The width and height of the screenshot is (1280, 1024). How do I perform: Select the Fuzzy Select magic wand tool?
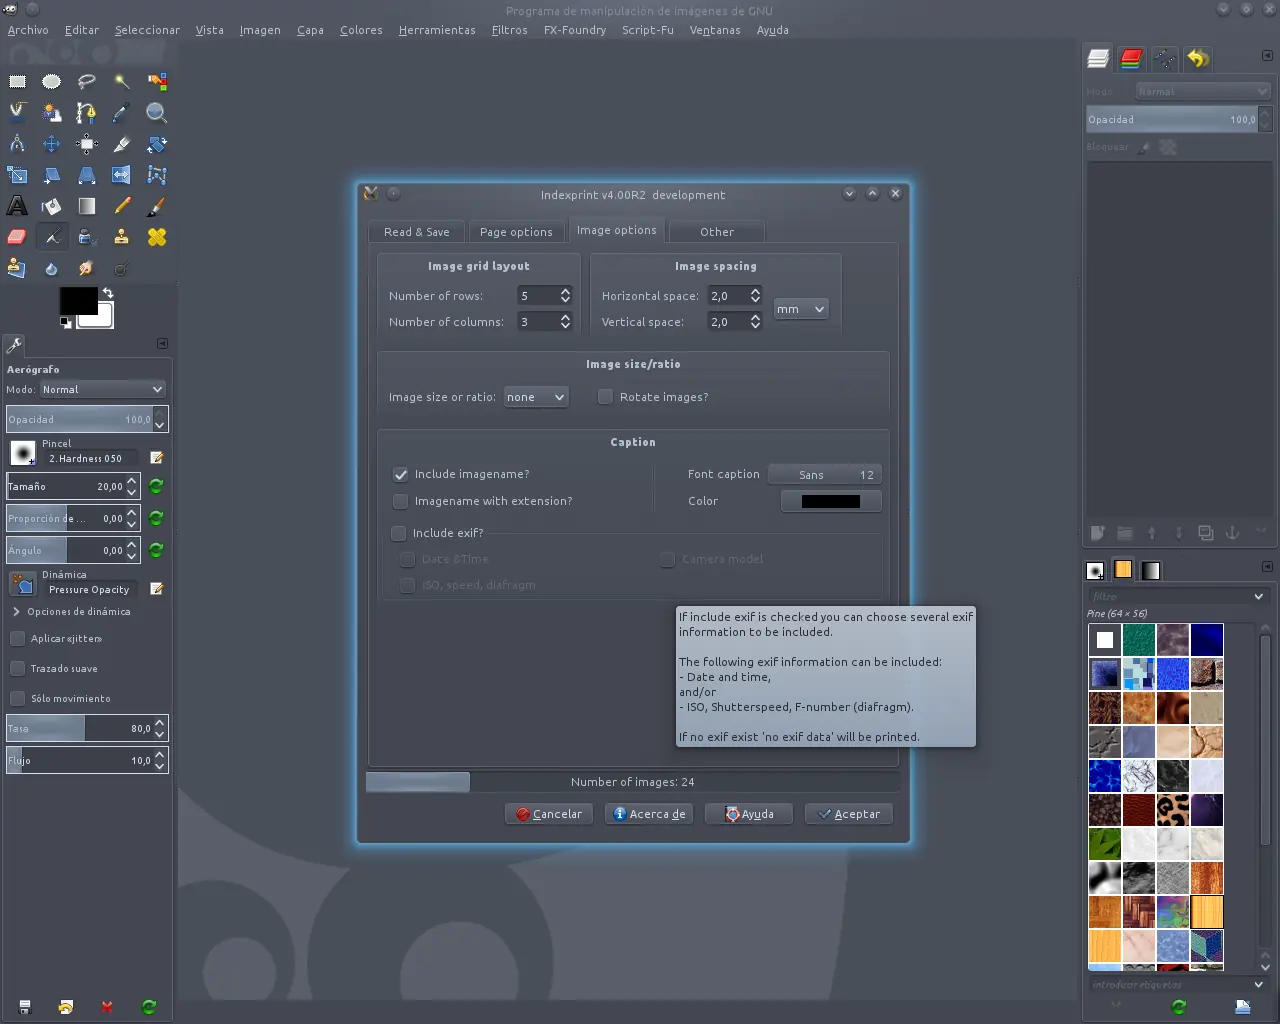(122, 82)
